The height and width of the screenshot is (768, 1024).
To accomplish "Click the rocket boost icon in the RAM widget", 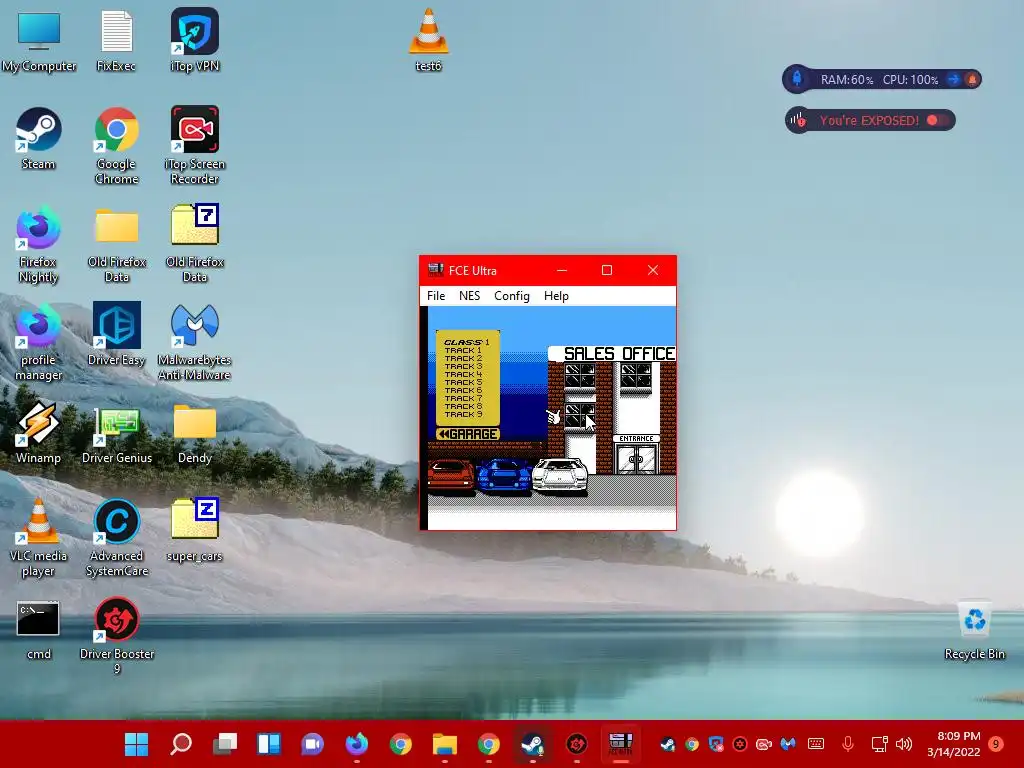I will click(797, 79).
